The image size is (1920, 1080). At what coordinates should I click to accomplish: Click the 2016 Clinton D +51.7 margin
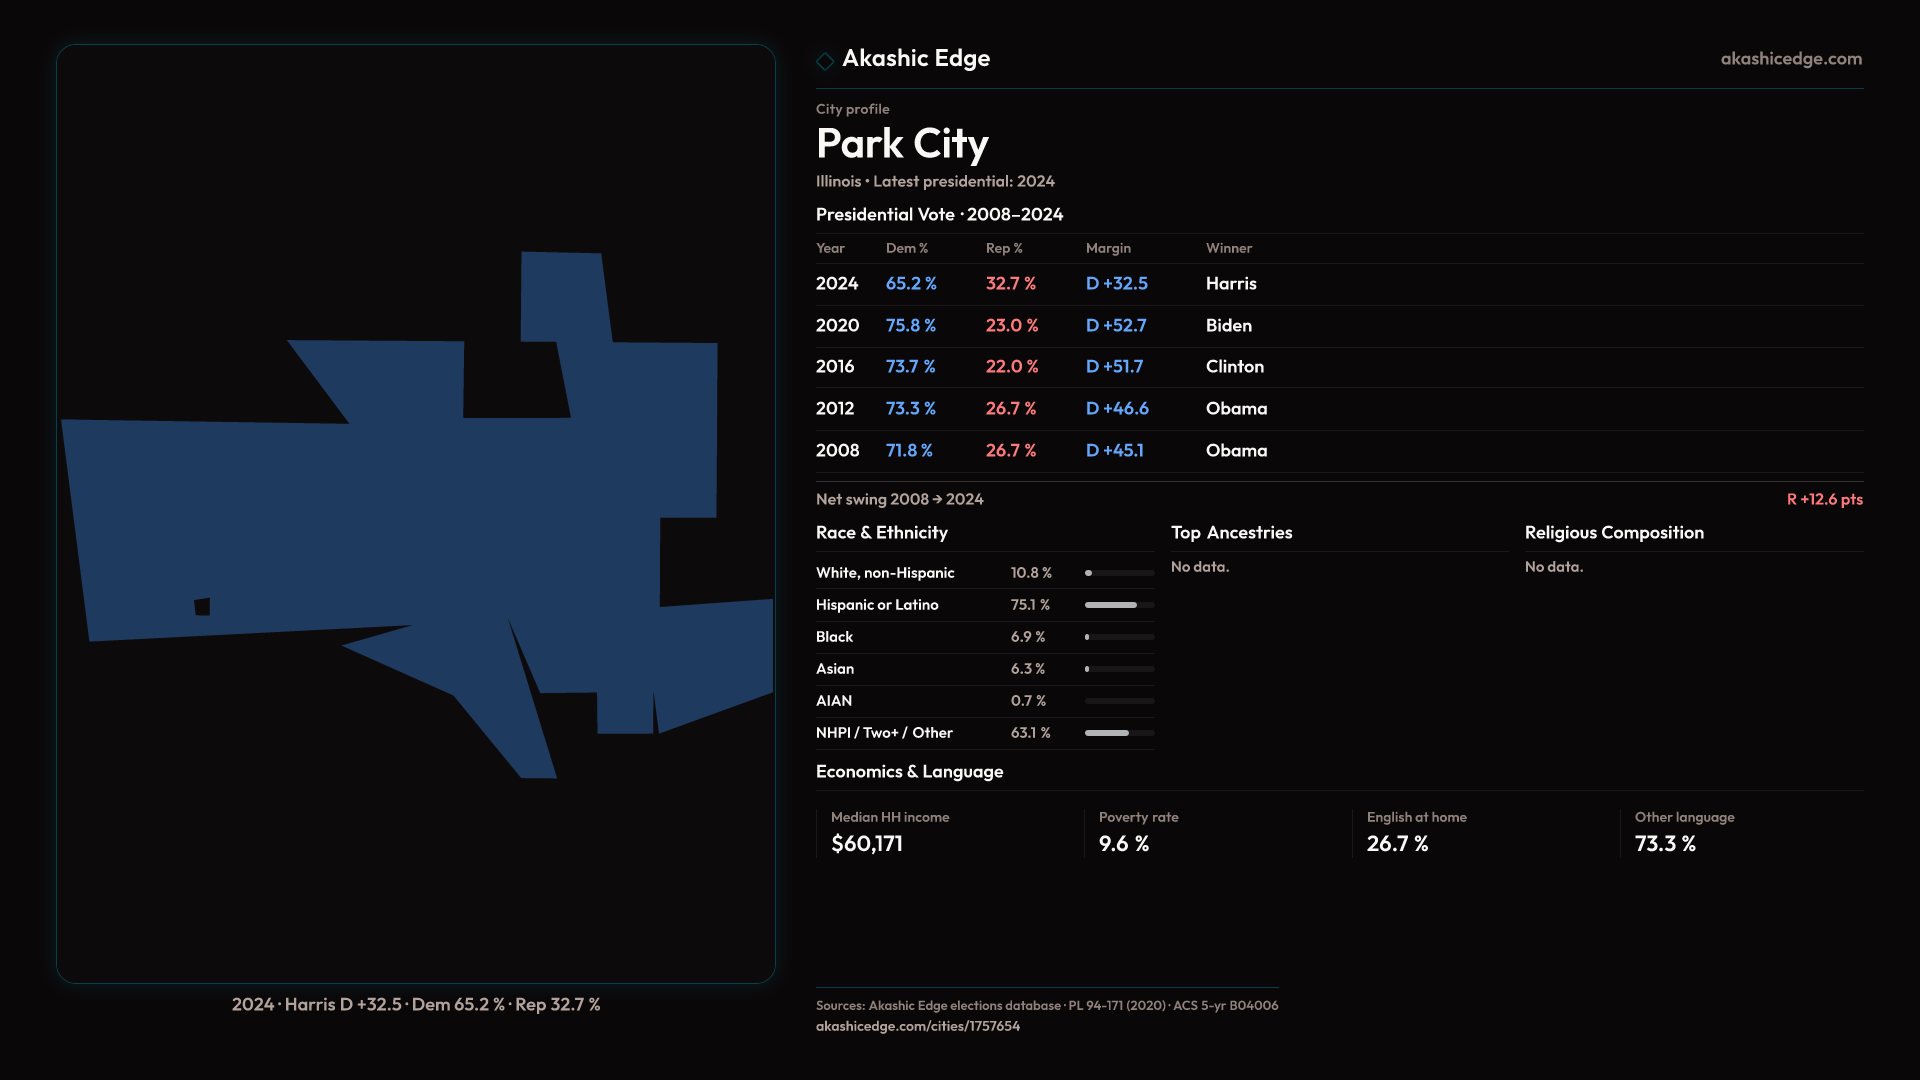pos(1114,367)
